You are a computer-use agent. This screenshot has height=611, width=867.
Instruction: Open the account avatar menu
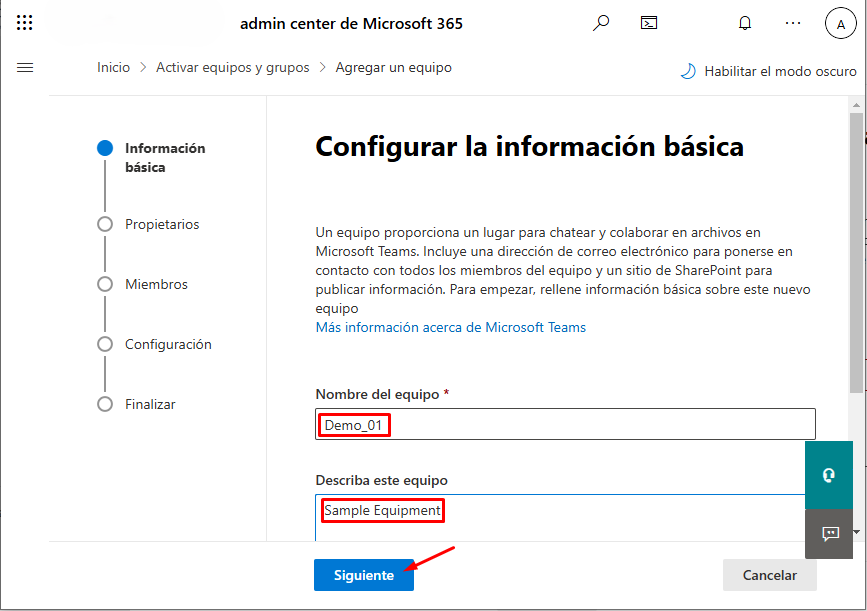point(840,24)
